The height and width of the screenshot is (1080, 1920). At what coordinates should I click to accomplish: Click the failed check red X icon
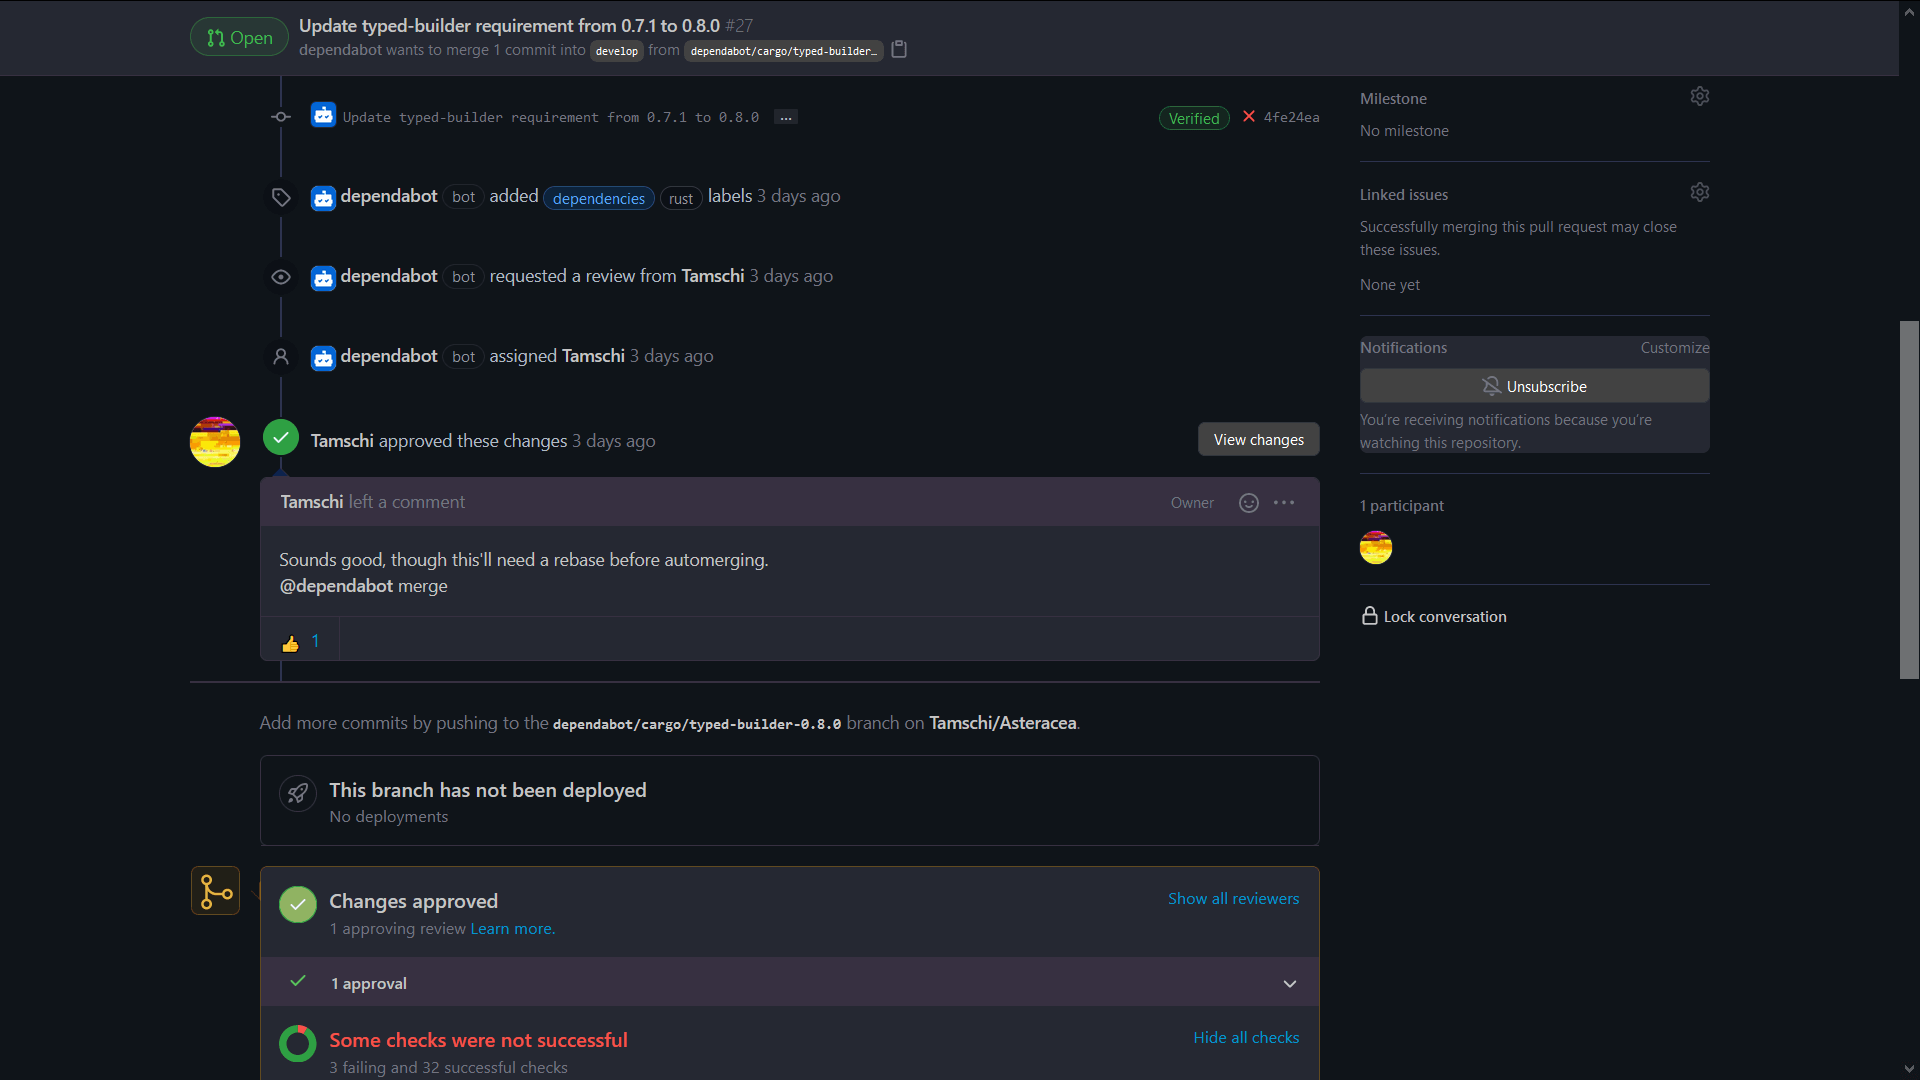[x=1249, y=117]
